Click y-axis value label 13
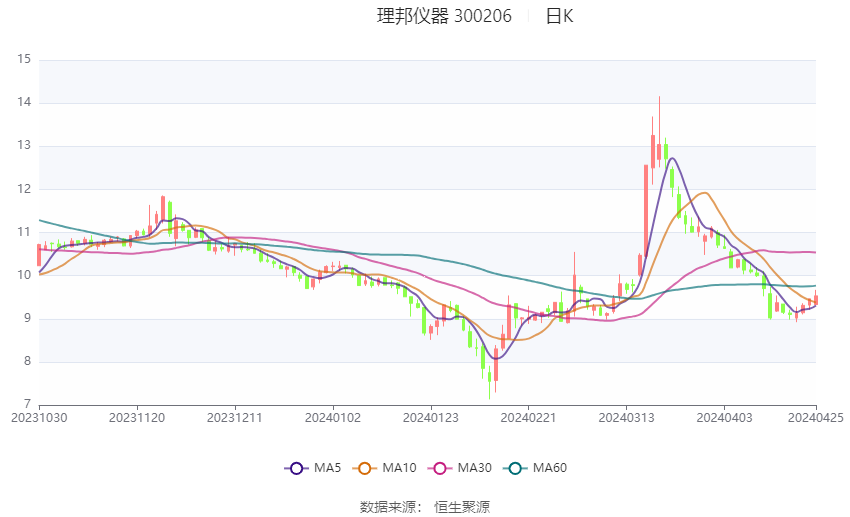The width and height of the screenshot is (850, 517). (x=24, y=145)
